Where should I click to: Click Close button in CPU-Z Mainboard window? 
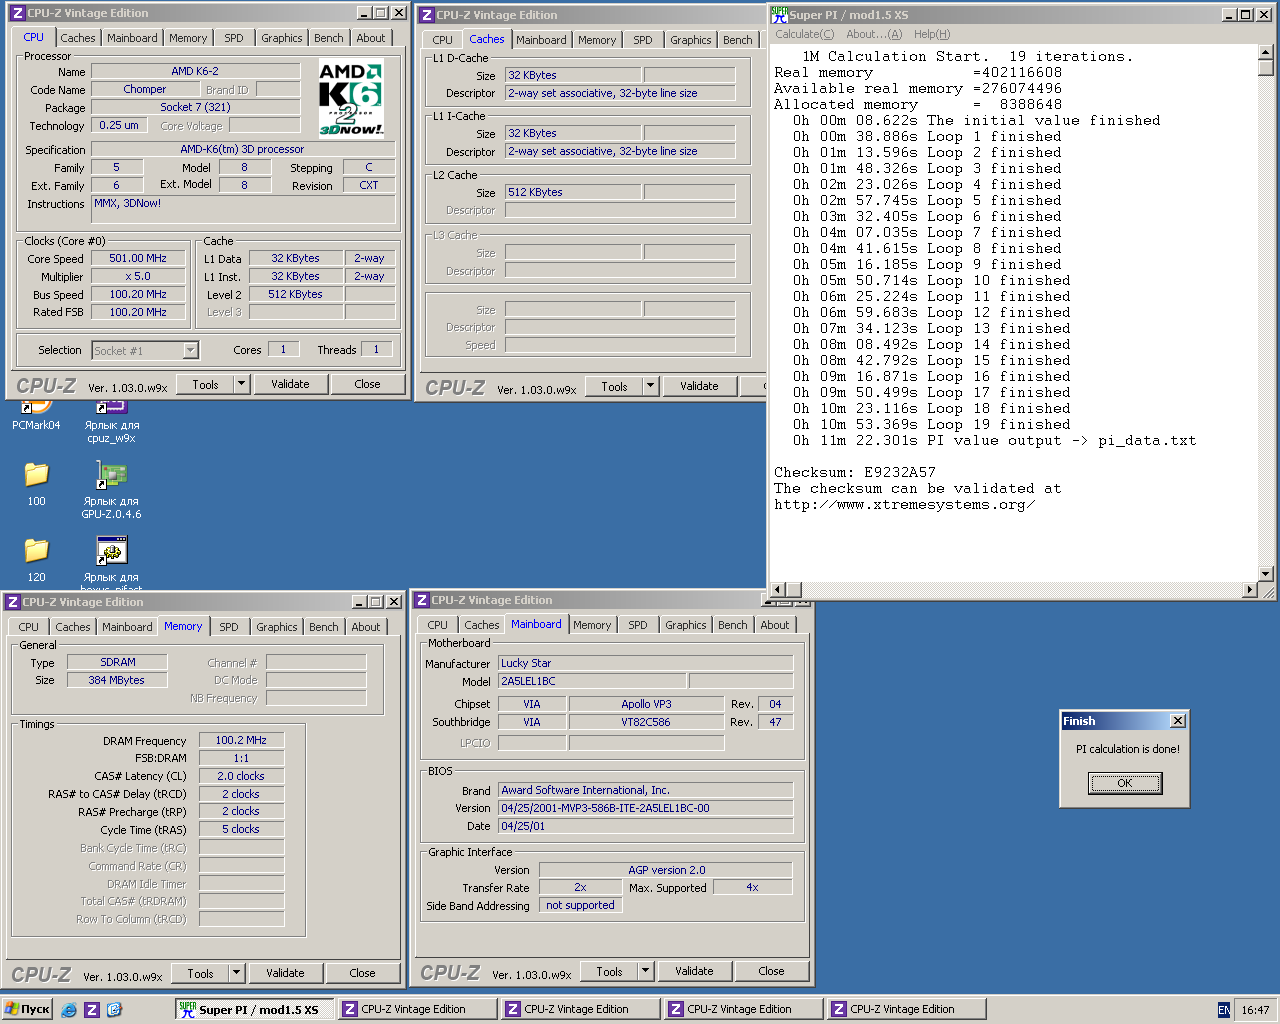tap(771, 971)
